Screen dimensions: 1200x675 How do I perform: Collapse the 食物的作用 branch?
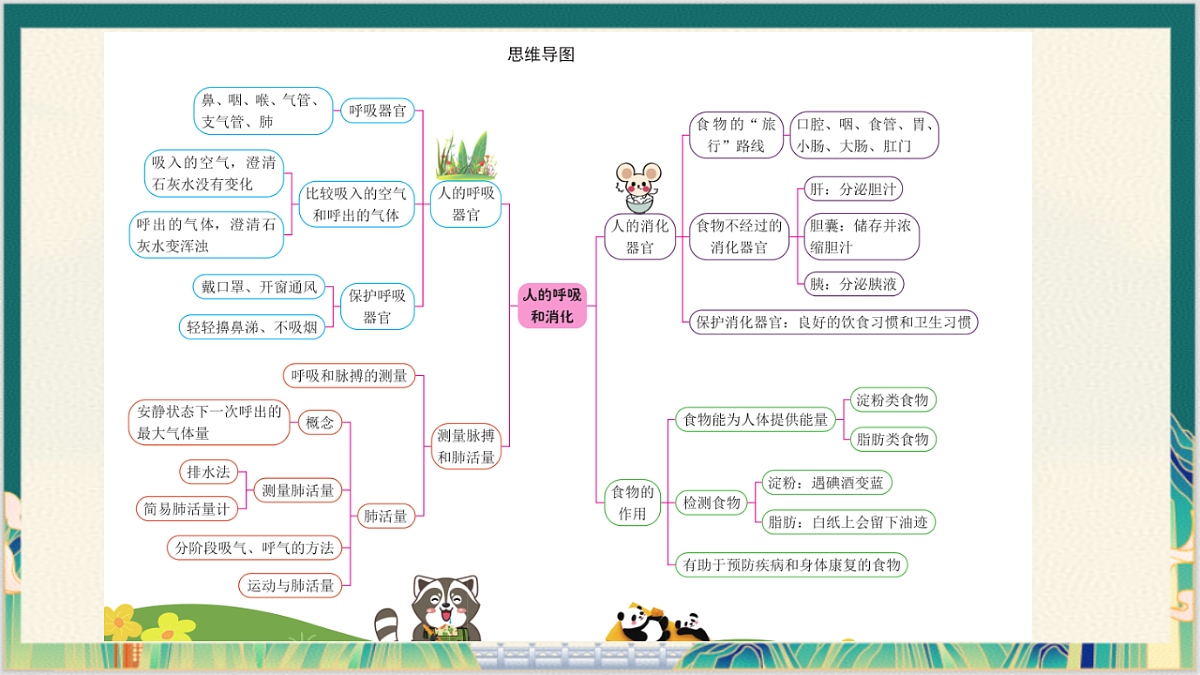click(x=631, y=503)
